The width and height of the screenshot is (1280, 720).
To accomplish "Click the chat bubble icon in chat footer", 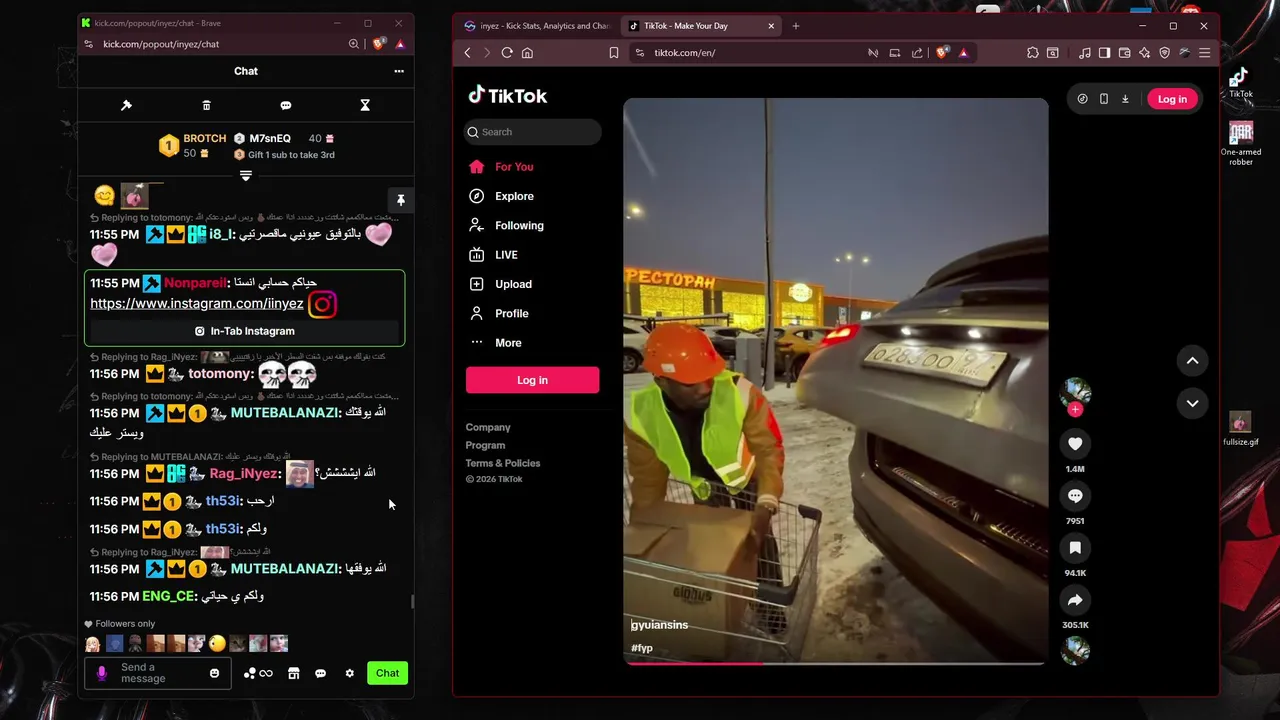I will pos(321,673).
